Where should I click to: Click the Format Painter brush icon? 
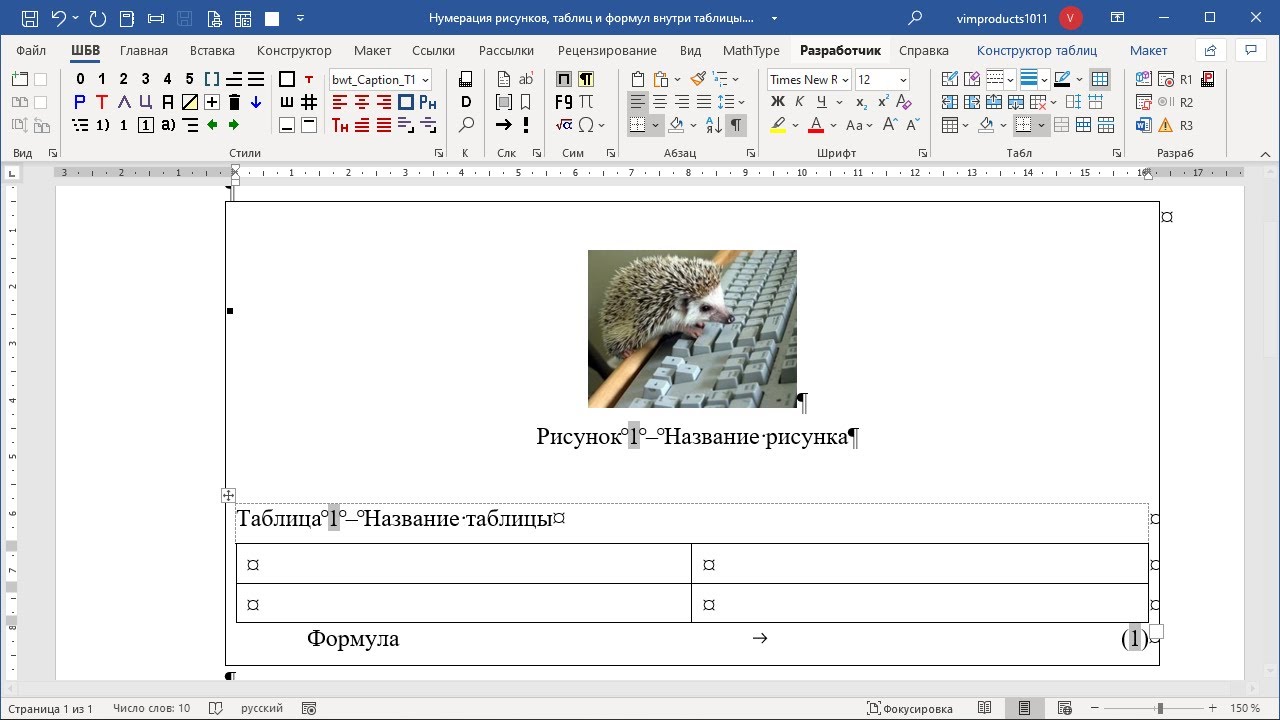pos(698,79)
